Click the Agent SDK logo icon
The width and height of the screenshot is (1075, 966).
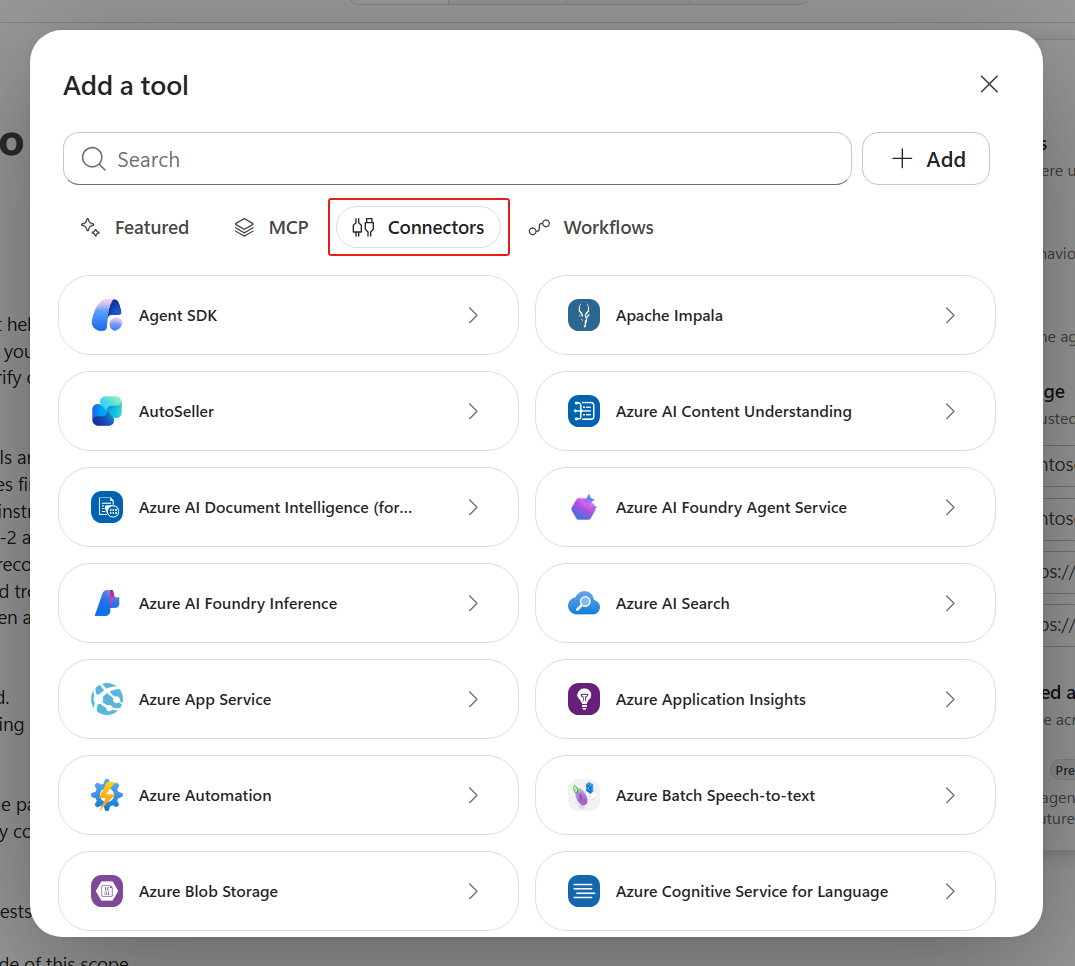(x=107, y=315)
